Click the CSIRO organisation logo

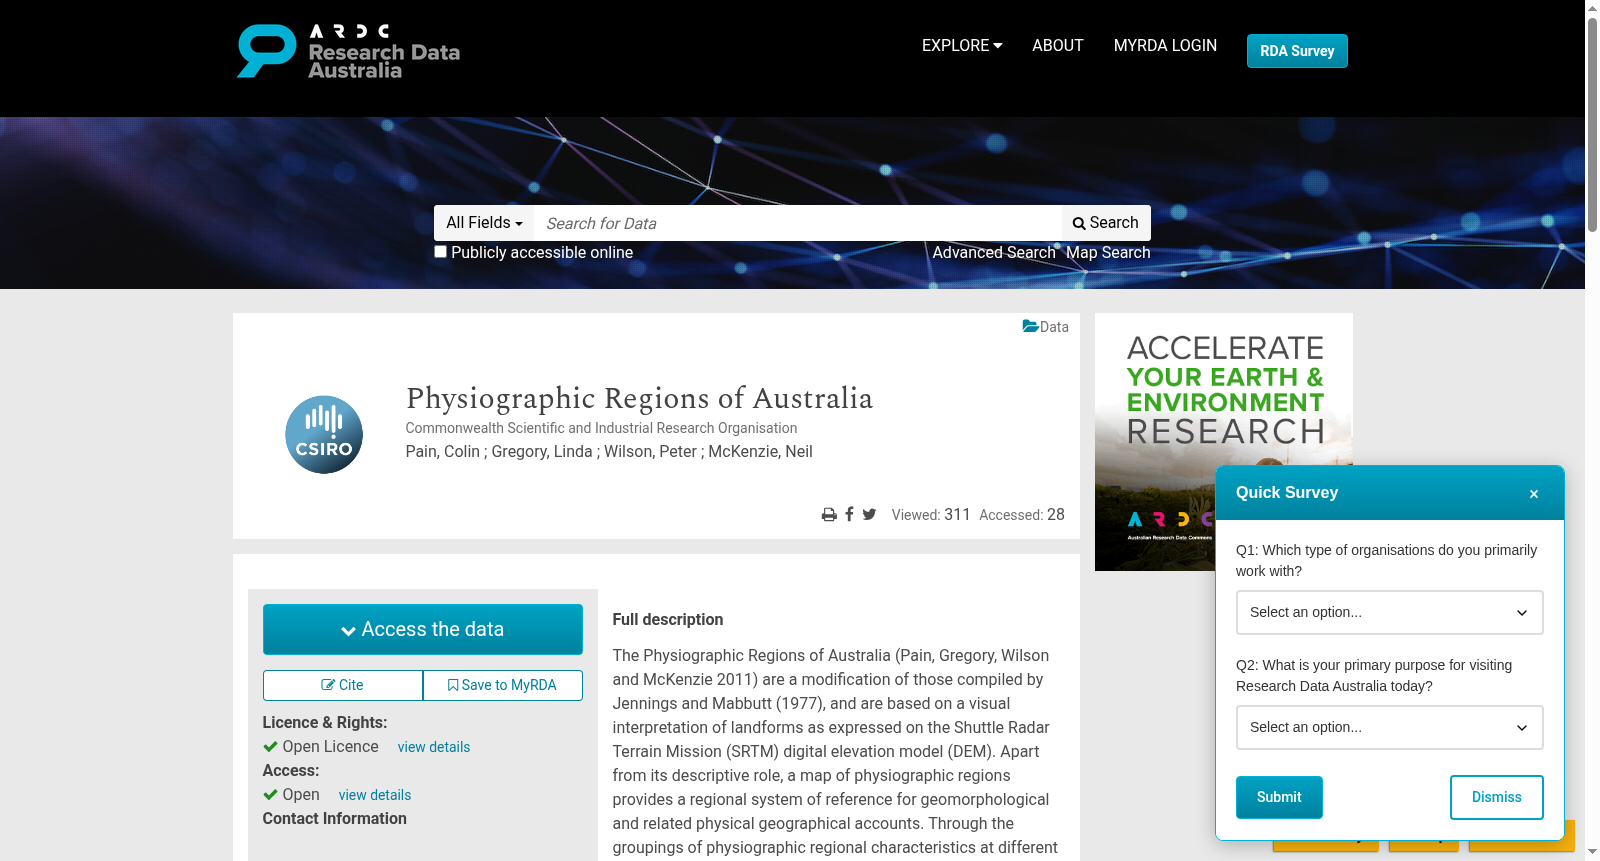(x=324, y=435)
